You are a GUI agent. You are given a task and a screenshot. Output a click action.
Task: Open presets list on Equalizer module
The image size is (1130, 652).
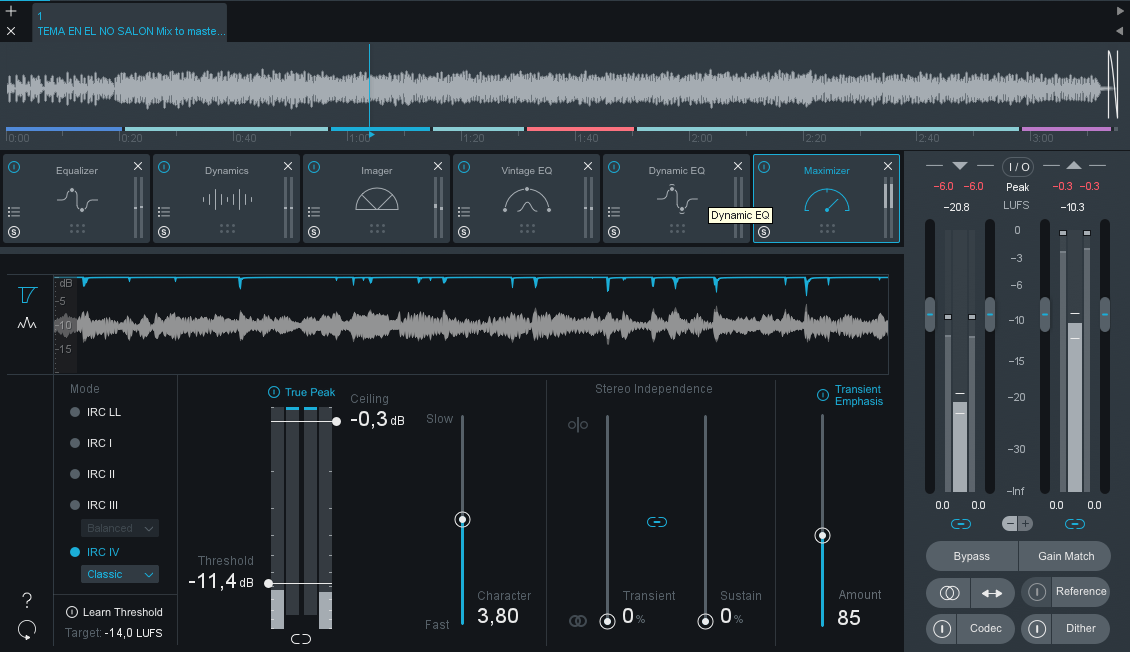pos(14,212)
